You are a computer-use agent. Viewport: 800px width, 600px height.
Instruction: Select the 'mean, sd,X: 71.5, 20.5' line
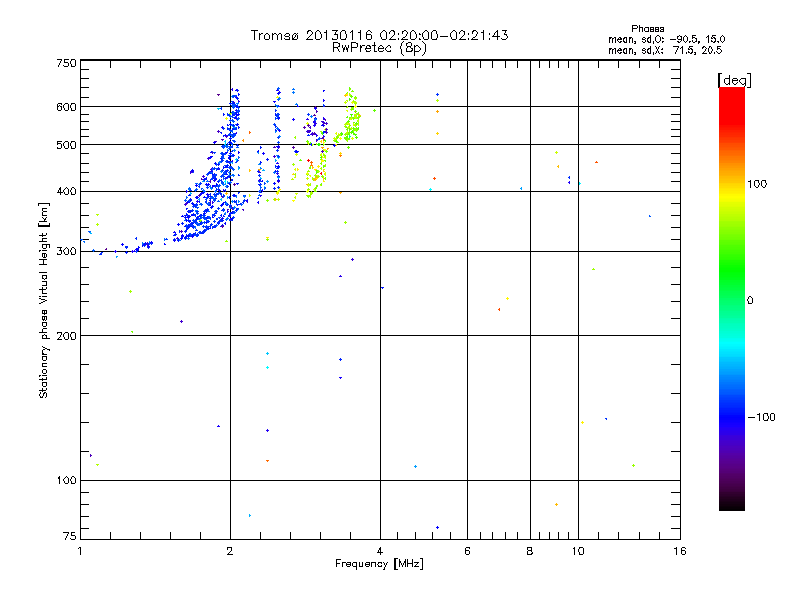tap(665, 51)
